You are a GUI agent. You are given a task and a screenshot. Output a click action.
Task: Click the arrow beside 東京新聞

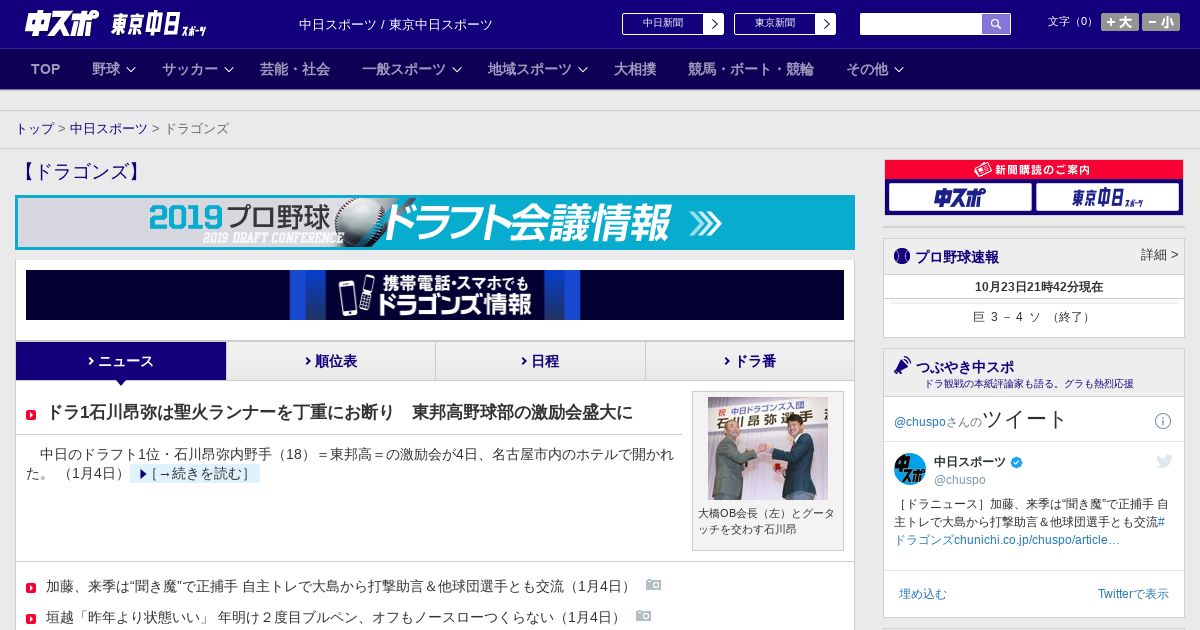point(826,24)
